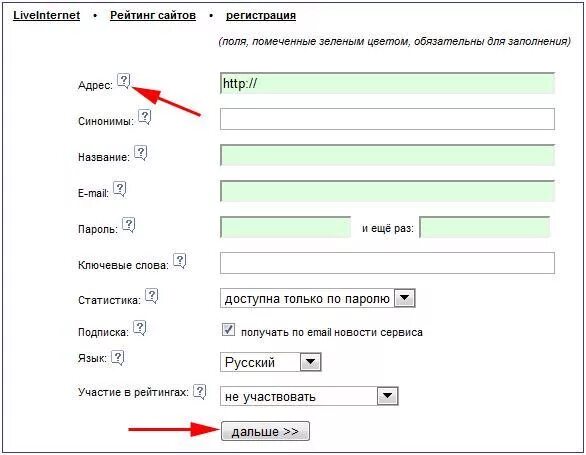The height and width of the screenshot is (455, 586).
Task: Click the дальше >> button
Action: pos(265,431)
